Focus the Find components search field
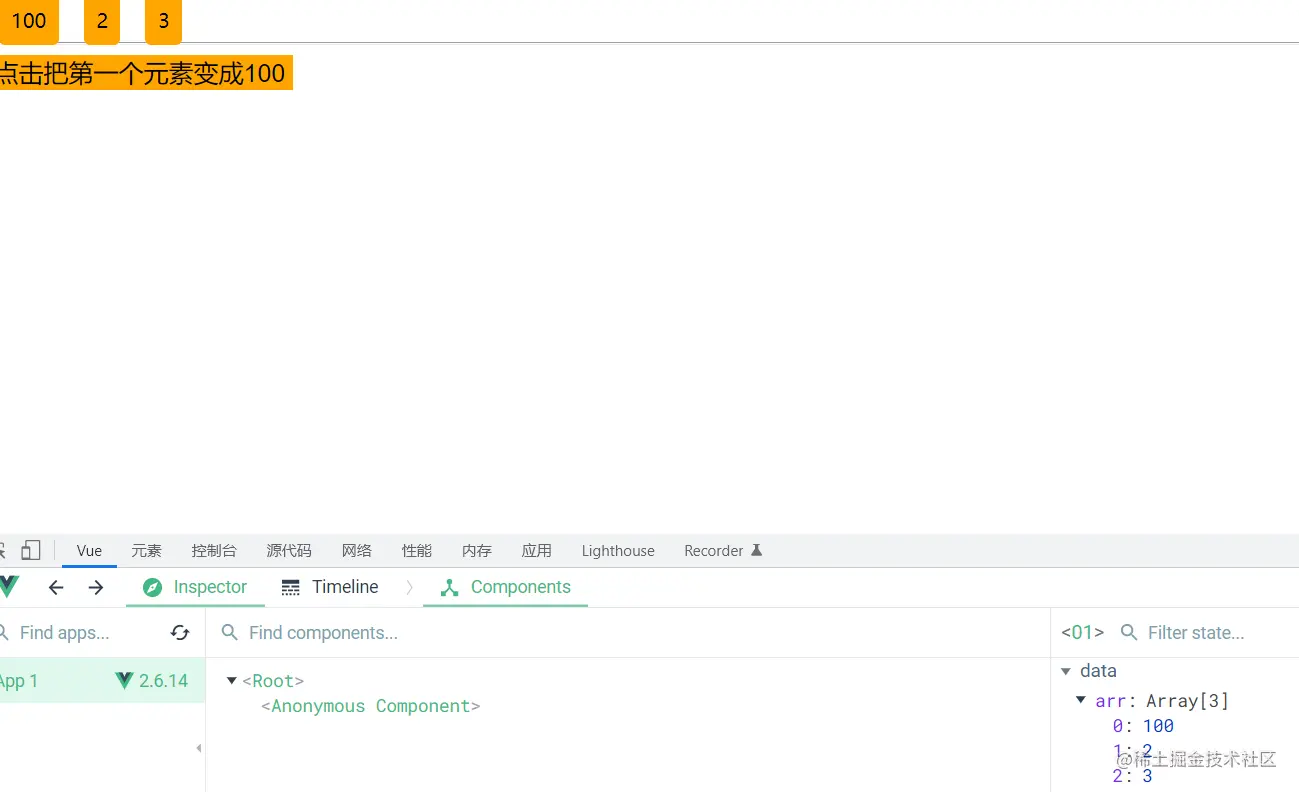This screenshot has width=1299, height=792. [x=628, y=633]
